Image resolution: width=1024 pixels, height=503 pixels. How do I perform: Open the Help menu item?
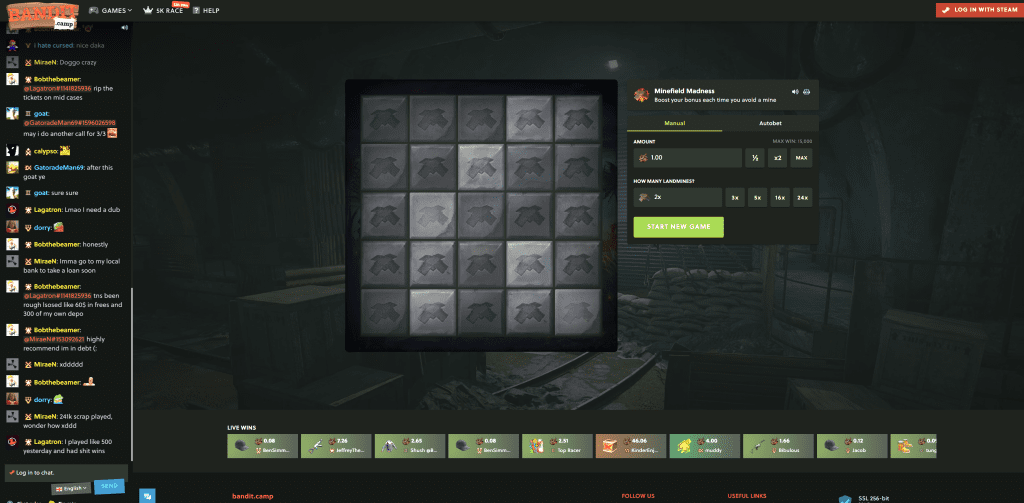(x=206, y=10)
